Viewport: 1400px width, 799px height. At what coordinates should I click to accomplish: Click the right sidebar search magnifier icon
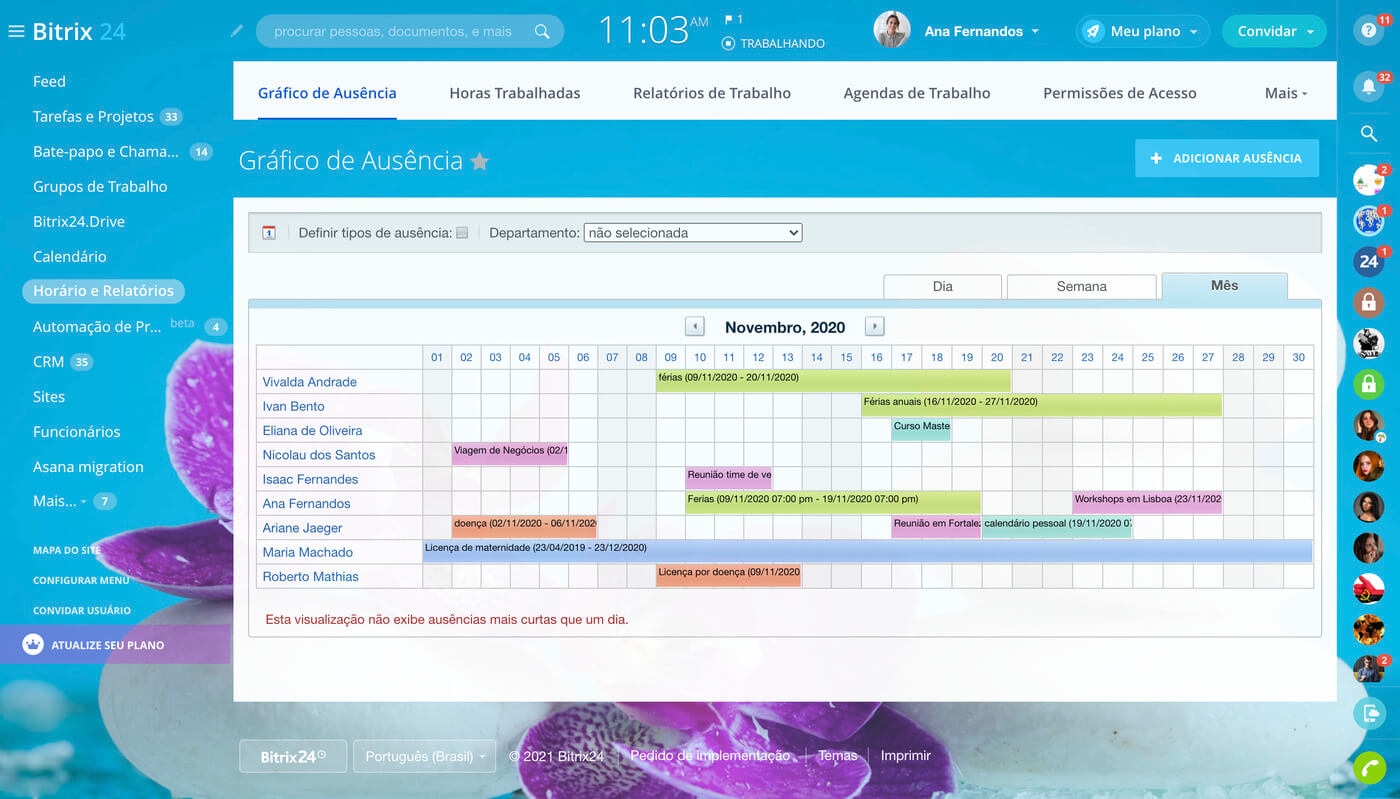pyautogui.click(x=1368, y=134)
